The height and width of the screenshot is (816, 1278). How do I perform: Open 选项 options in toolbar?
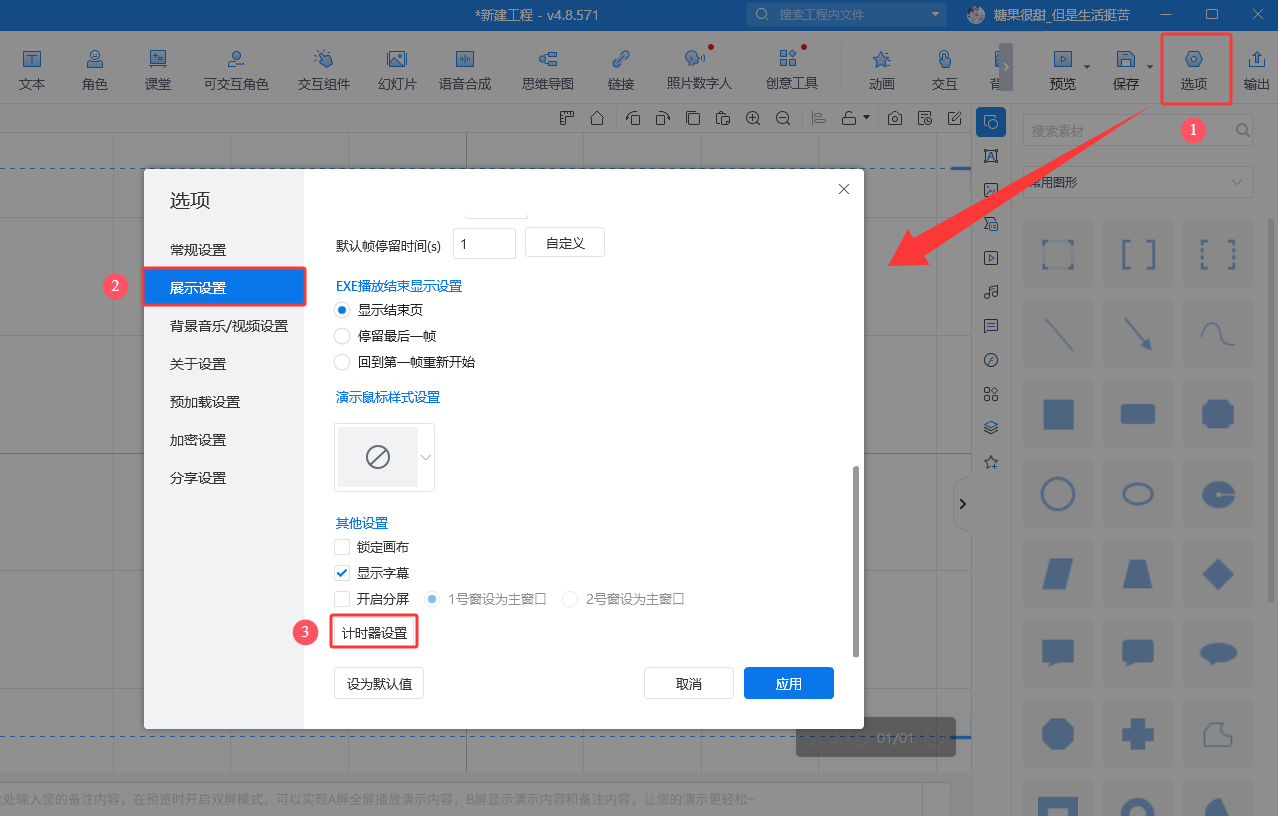click(1194, 69)
